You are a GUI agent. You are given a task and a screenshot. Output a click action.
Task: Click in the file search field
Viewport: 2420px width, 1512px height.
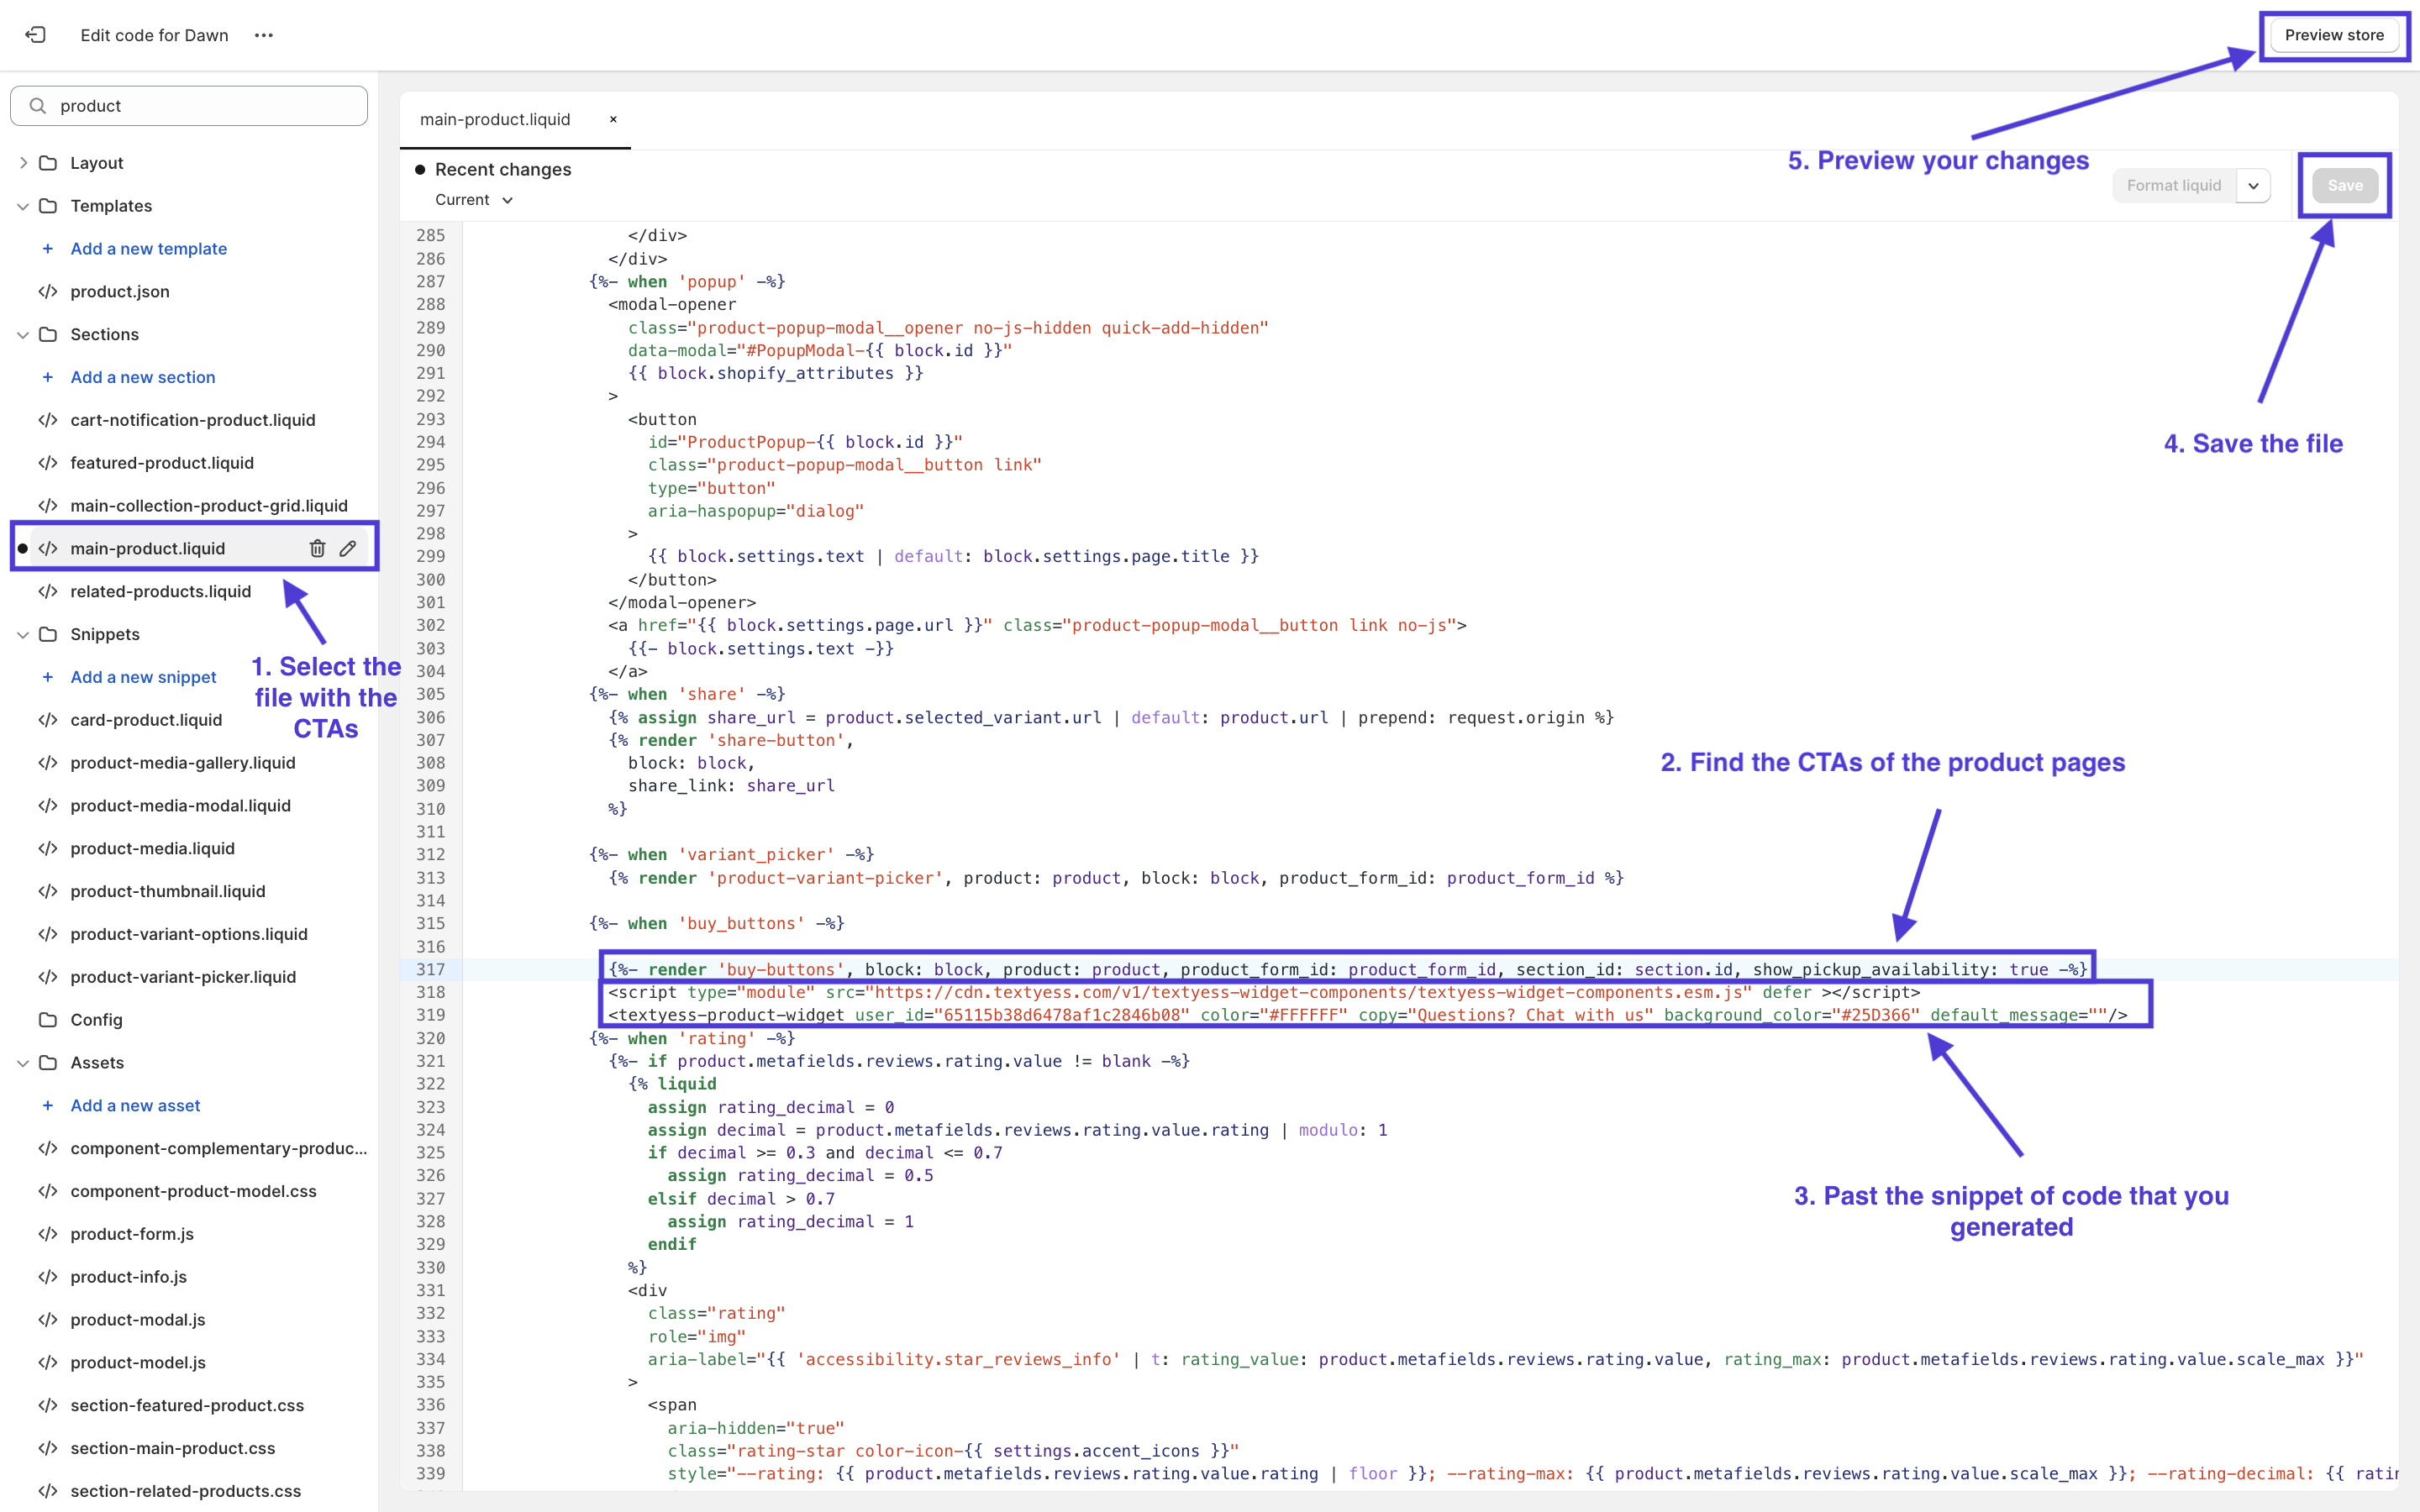pyautogui.click(x=200, y=106)
